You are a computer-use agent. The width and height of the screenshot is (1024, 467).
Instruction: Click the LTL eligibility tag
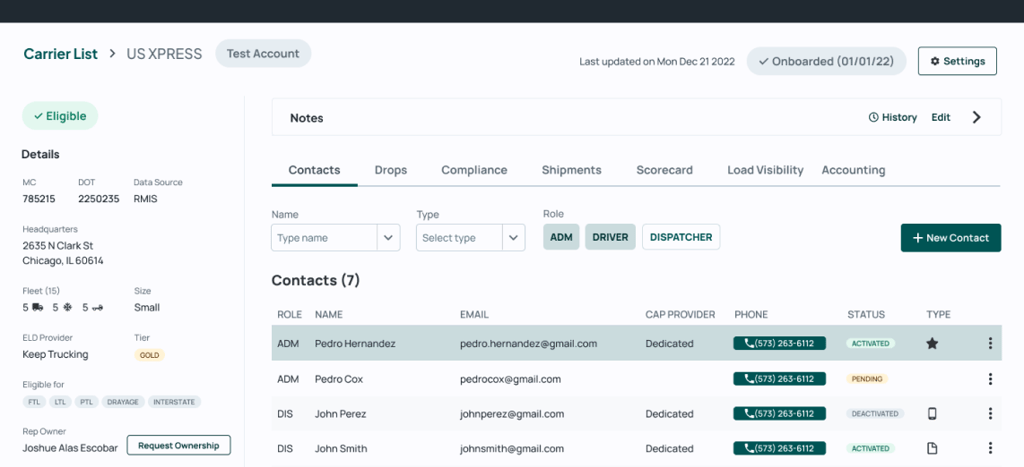(59, 402)
